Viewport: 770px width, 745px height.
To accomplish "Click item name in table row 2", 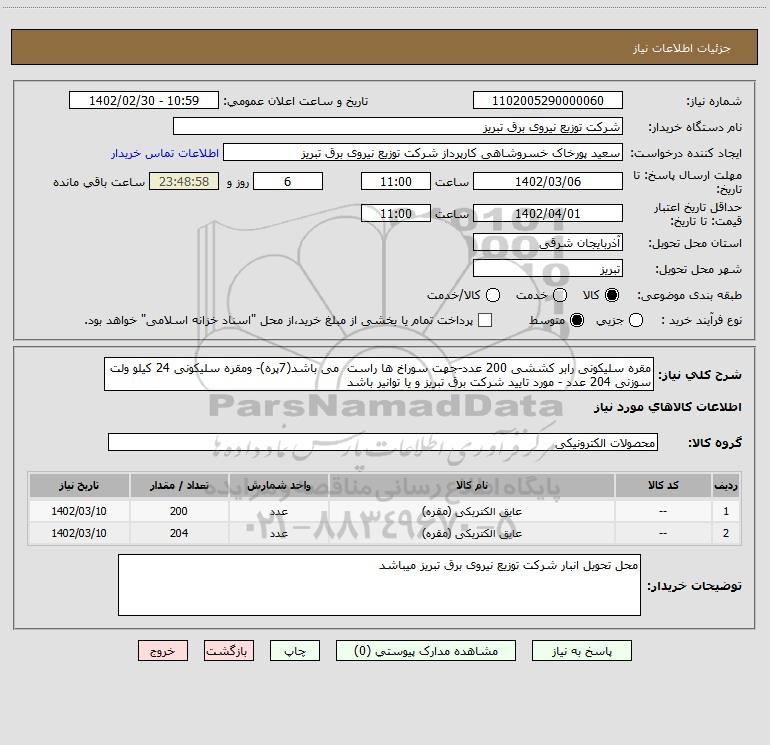I will point(472,533).
